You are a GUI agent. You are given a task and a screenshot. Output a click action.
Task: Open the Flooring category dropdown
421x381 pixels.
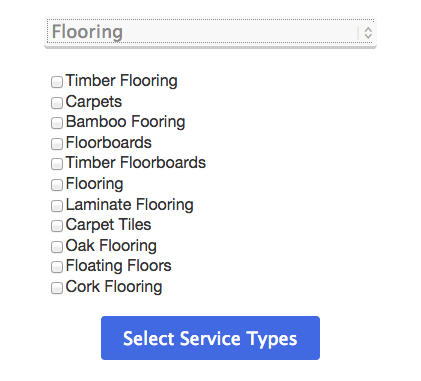pos(210,32)
